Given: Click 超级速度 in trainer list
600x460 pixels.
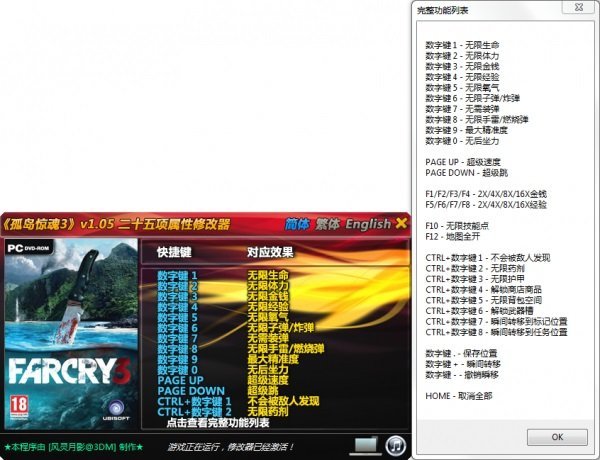Looking at the screenshot, I should point(267,380).
